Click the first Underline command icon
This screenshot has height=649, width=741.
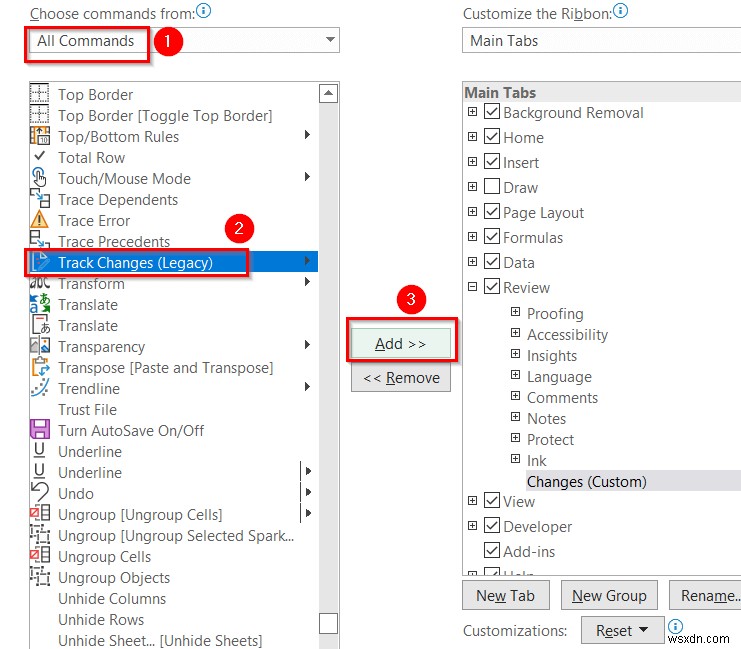point(40,450)
